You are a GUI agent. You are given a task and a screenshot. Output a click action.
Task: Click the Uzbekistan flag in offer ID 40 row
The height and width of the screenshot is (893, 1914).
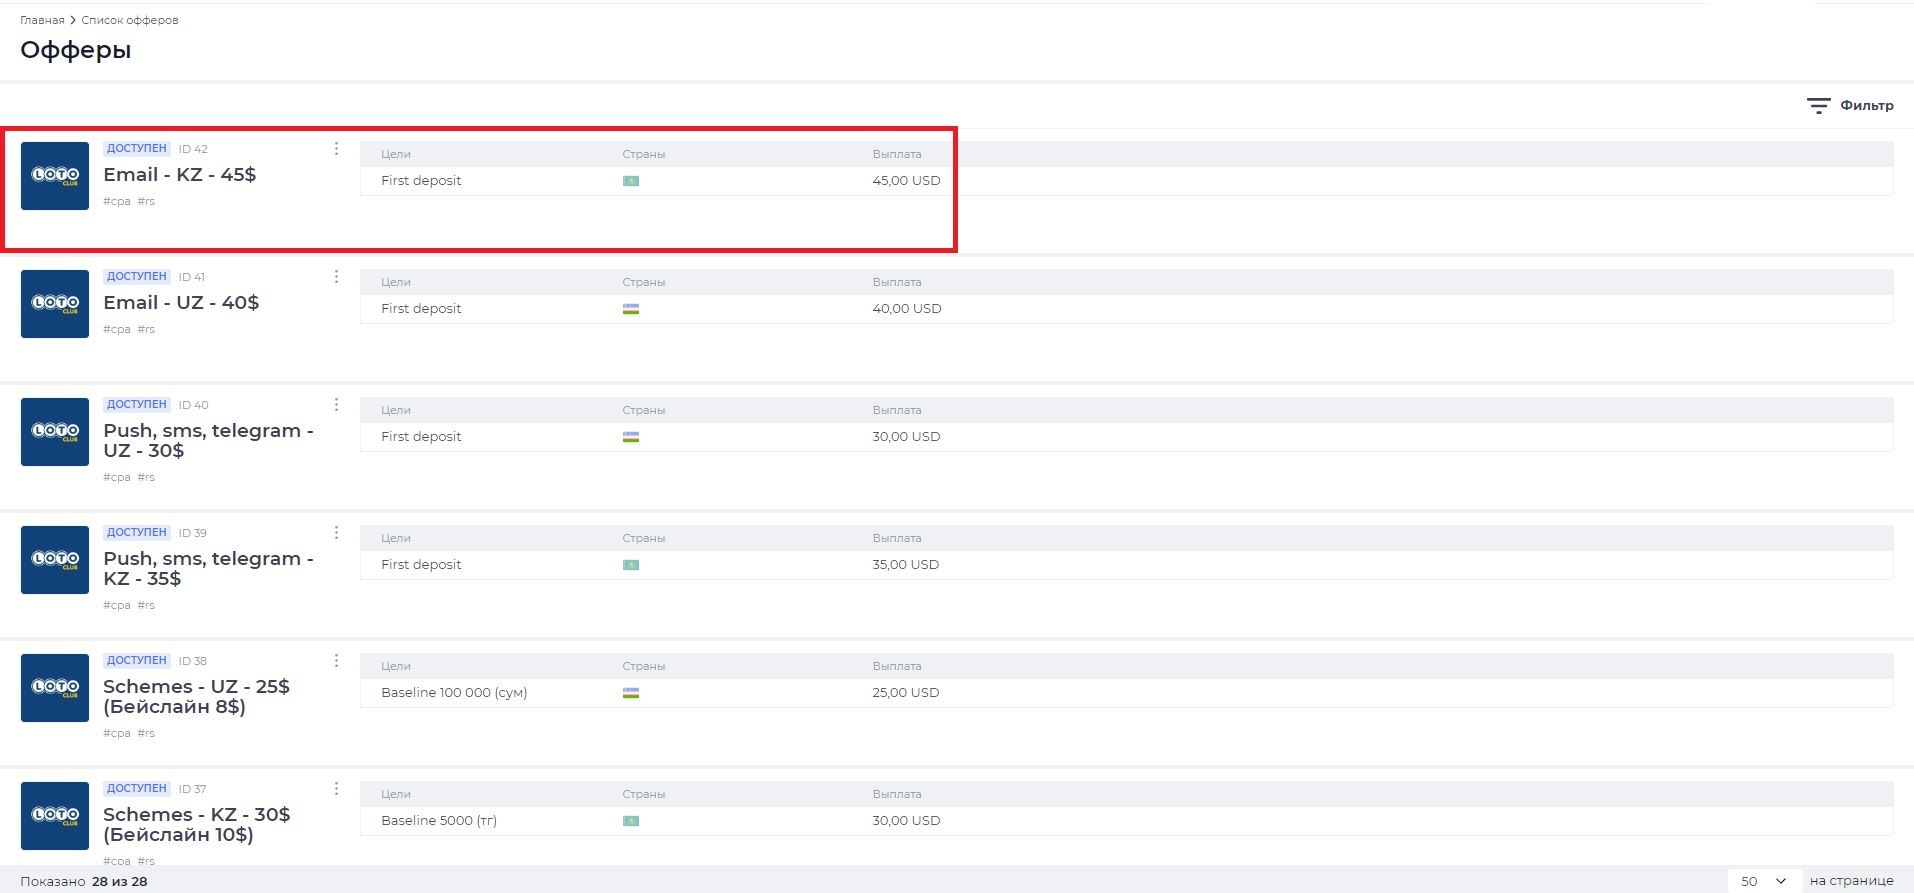(x=631, y=437)
